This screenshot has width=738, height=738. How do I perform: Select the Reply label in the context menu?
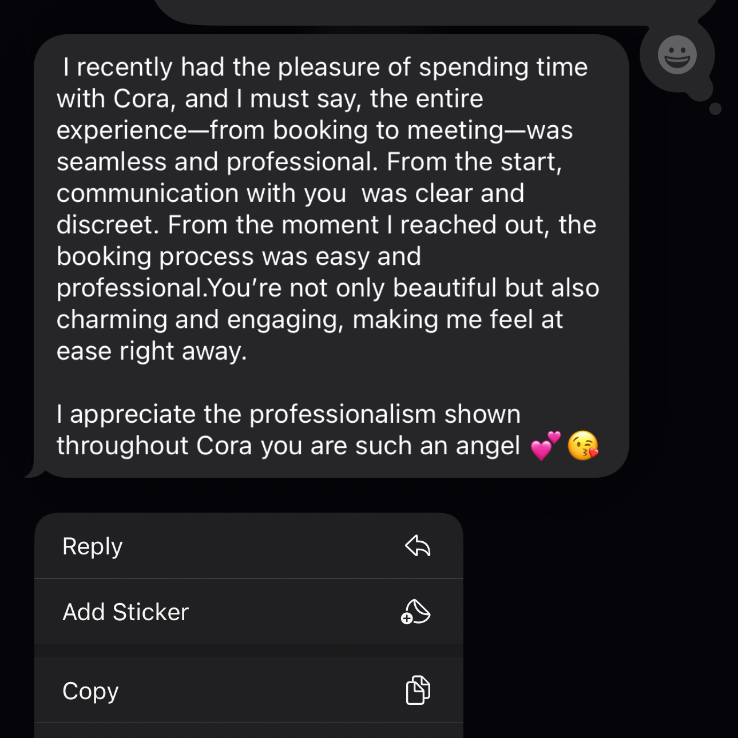(92, 546)
